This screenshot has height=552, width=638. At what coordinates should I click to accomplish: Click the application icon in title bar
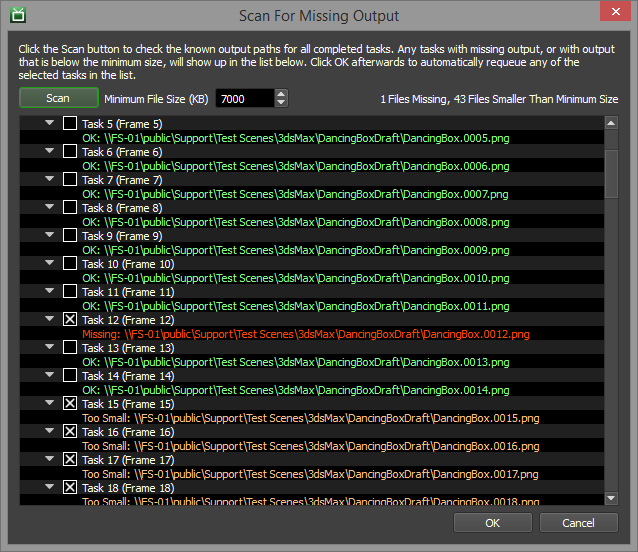(17, 15)
